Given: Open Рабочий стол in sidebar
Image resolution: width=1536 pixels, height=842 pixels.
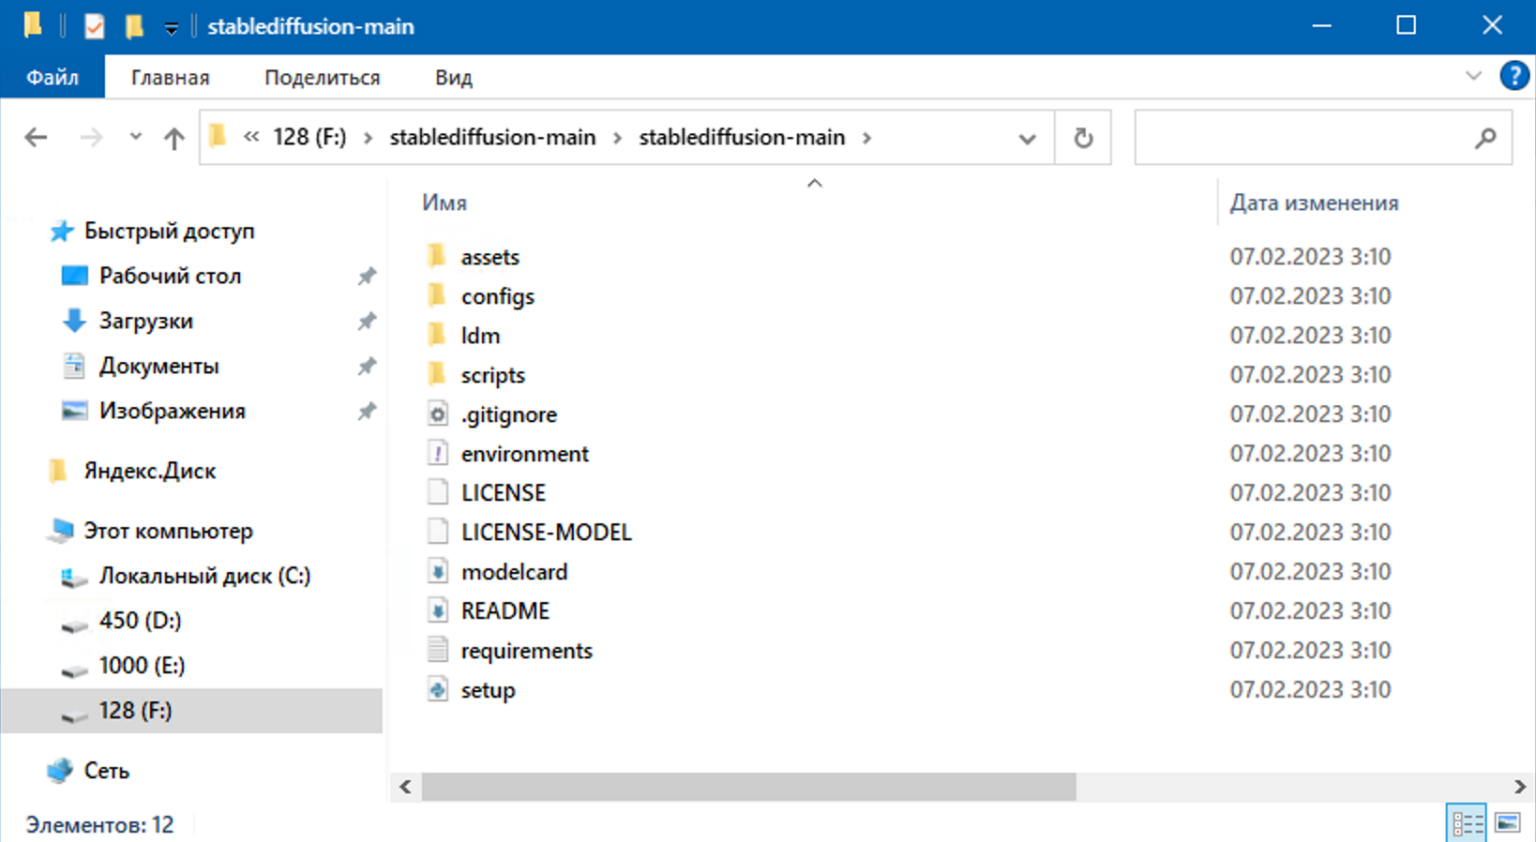Looking at the screenshot, I should point(170,276).
